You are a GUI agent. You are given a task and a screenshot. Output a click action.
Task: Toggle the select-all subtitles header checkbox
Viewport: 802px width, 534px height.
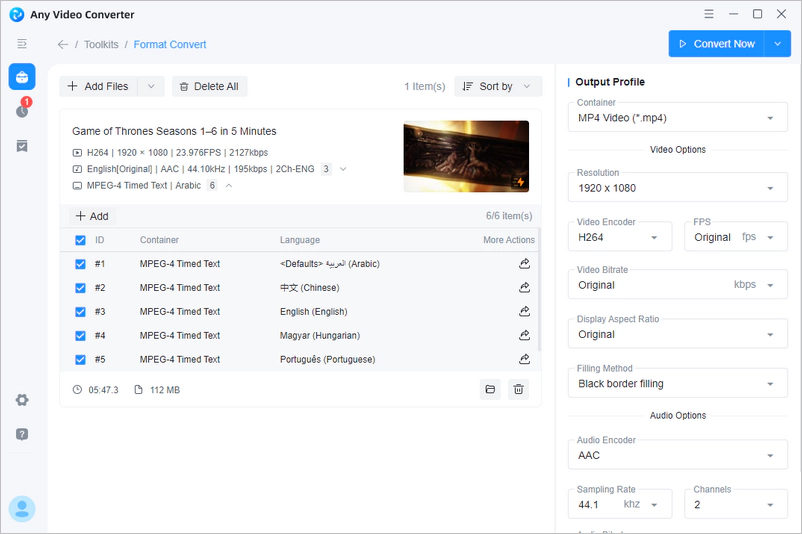80,240
